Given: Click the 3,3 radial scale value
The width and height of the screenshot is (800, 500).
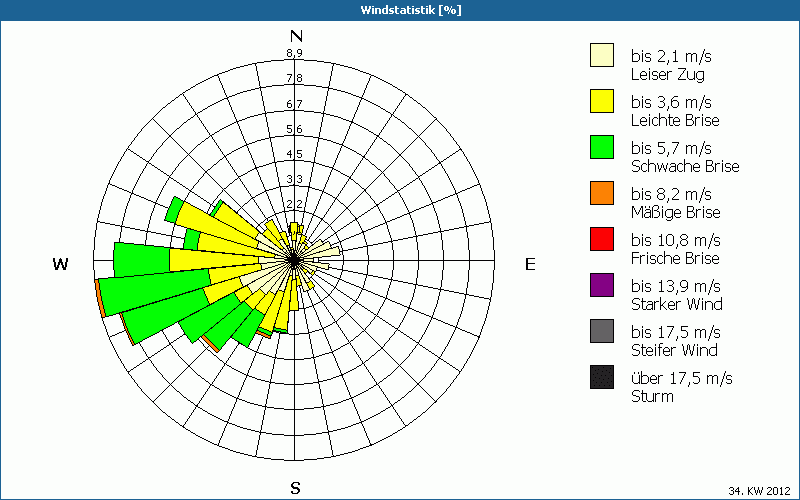Looking at the screenshot, I should 294,179.
